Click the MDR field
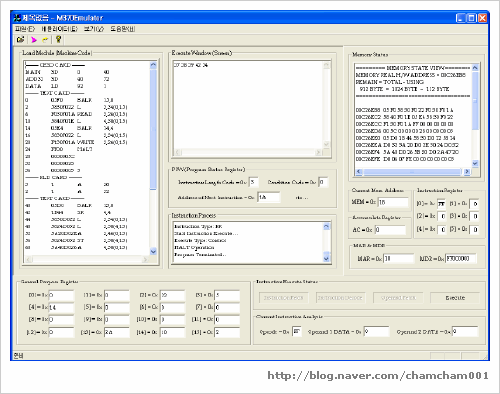 coord(461,258)
